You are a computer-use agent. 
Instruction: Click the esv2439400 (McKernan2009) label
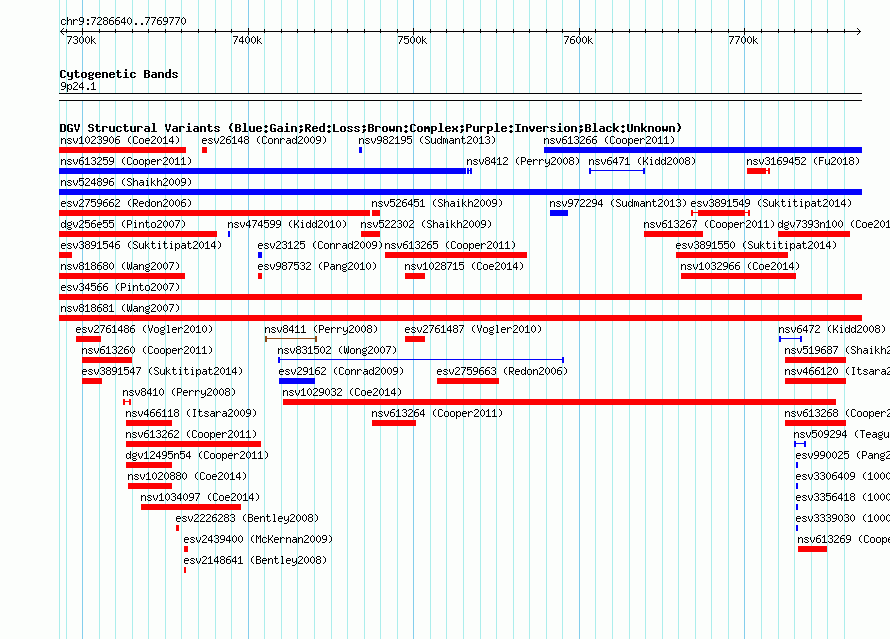click(x=258, y=539)
